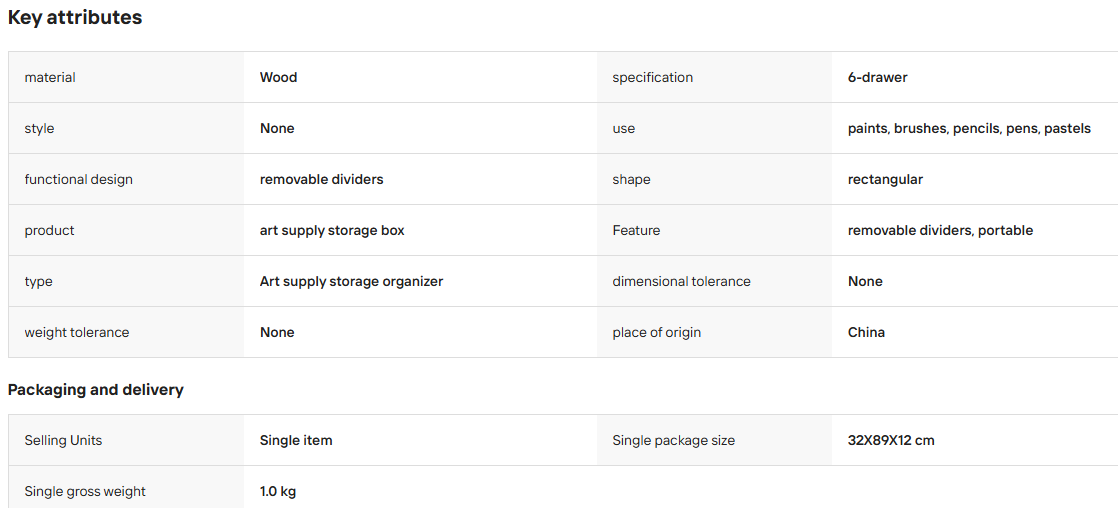Image resolution: width=1118 pixels, height=508 pixels.
Task: Select art supply storage box text
Action: tap(332, 230)
